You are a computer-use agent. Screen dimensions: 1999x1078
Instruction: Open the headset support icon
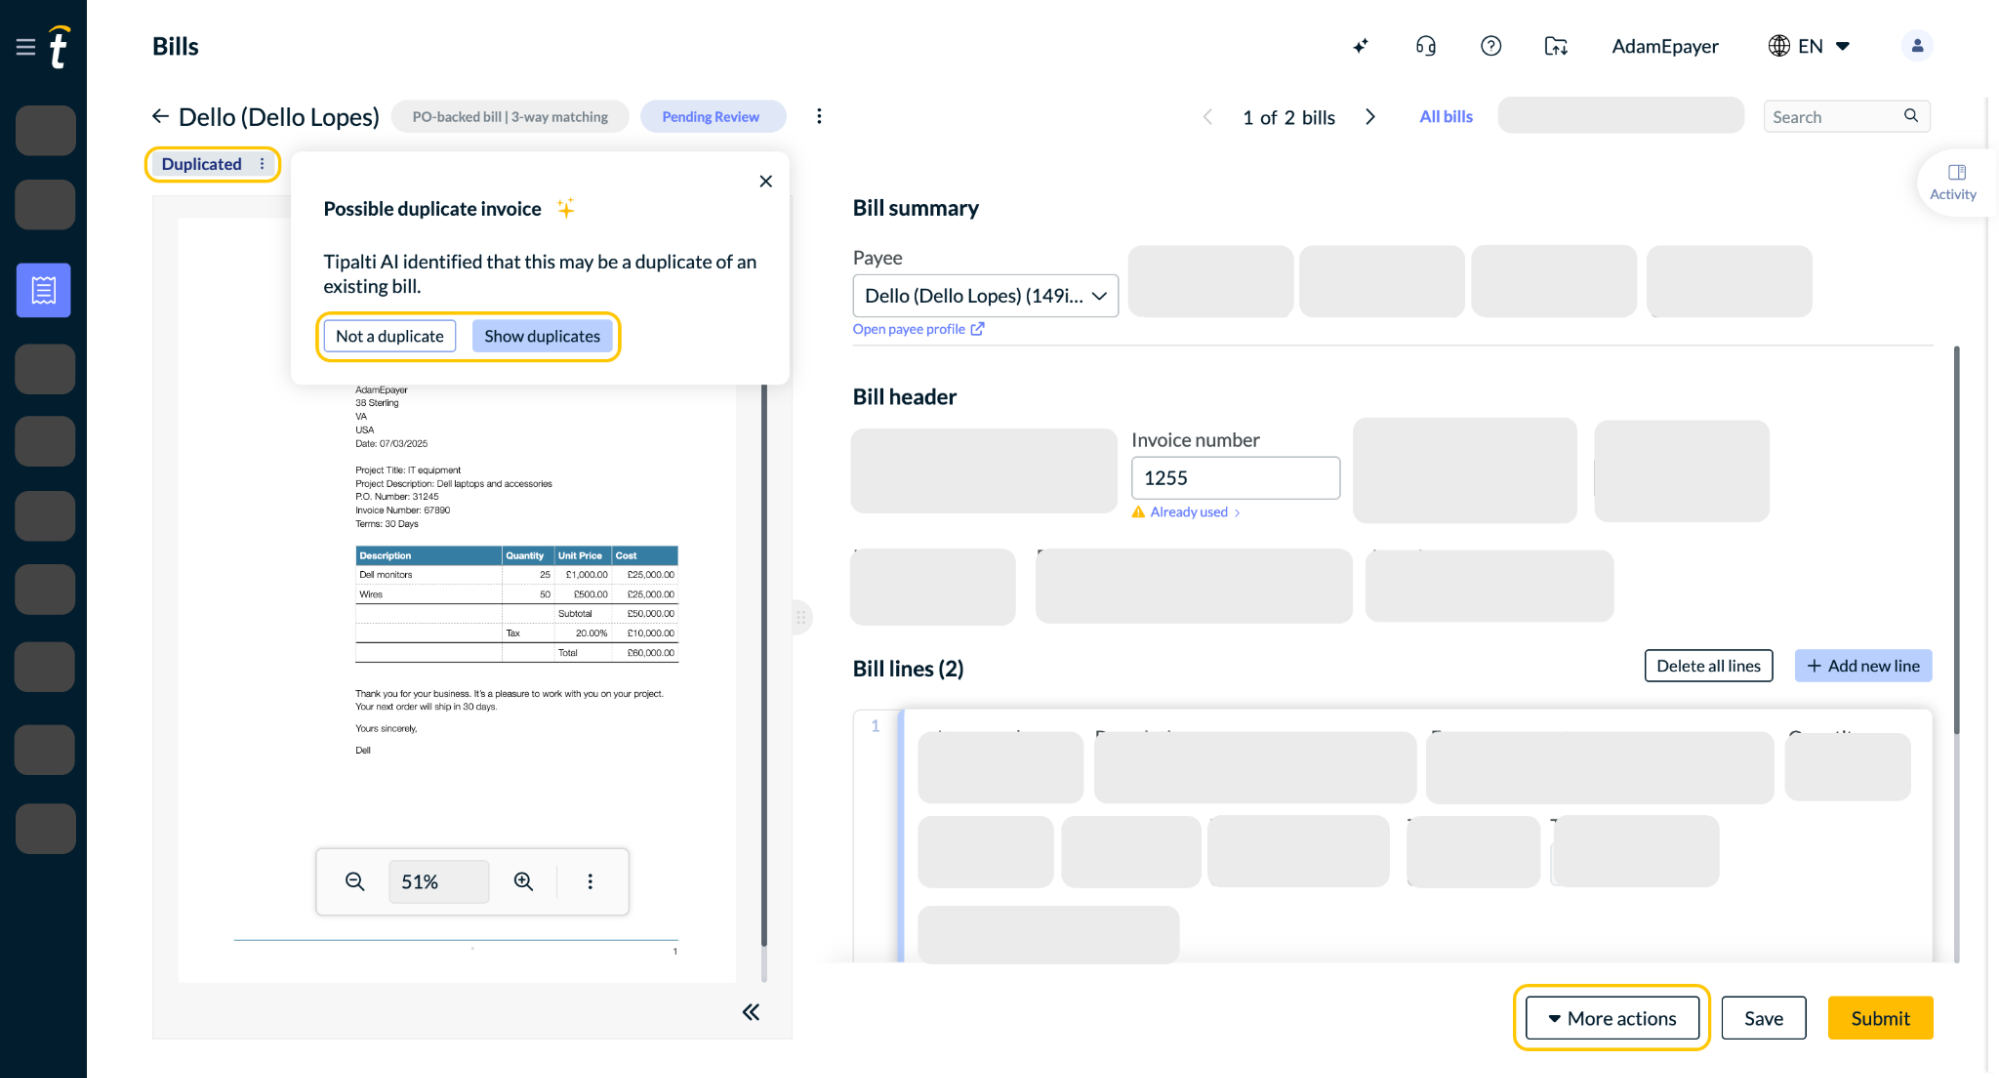pyautogui.click(x=1426, y=46)
